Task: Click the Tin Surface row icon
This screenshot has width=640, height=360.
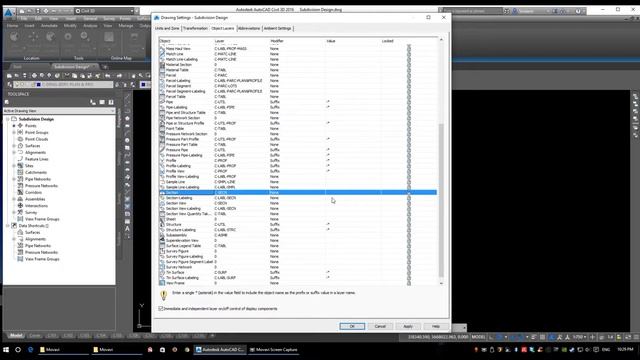Action: tap(162, 272)
